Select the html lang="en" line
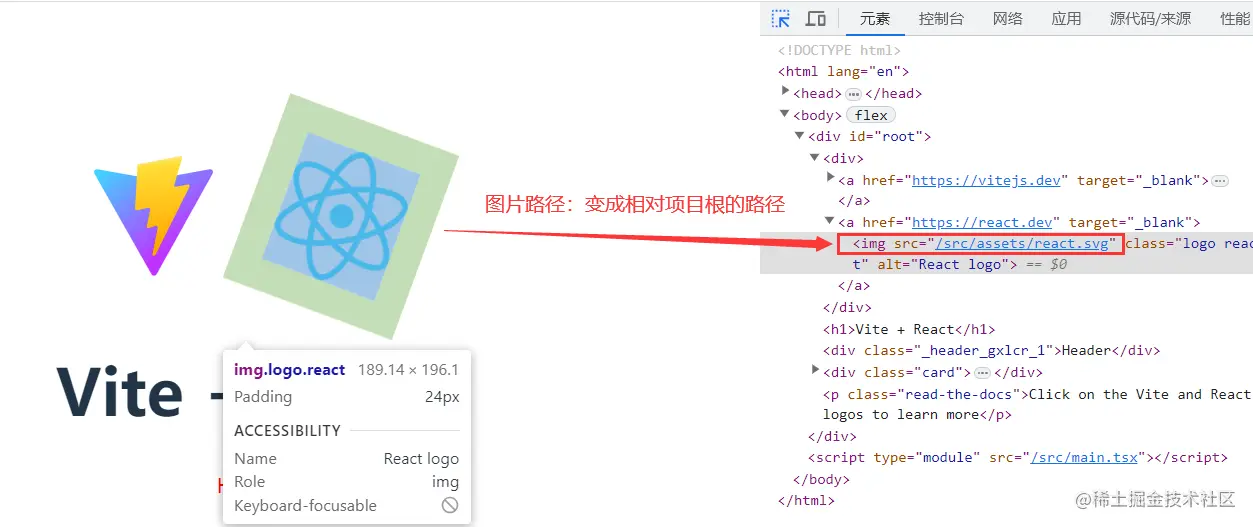This screenshot has height=527, width=1253. [x=843, y=71]
